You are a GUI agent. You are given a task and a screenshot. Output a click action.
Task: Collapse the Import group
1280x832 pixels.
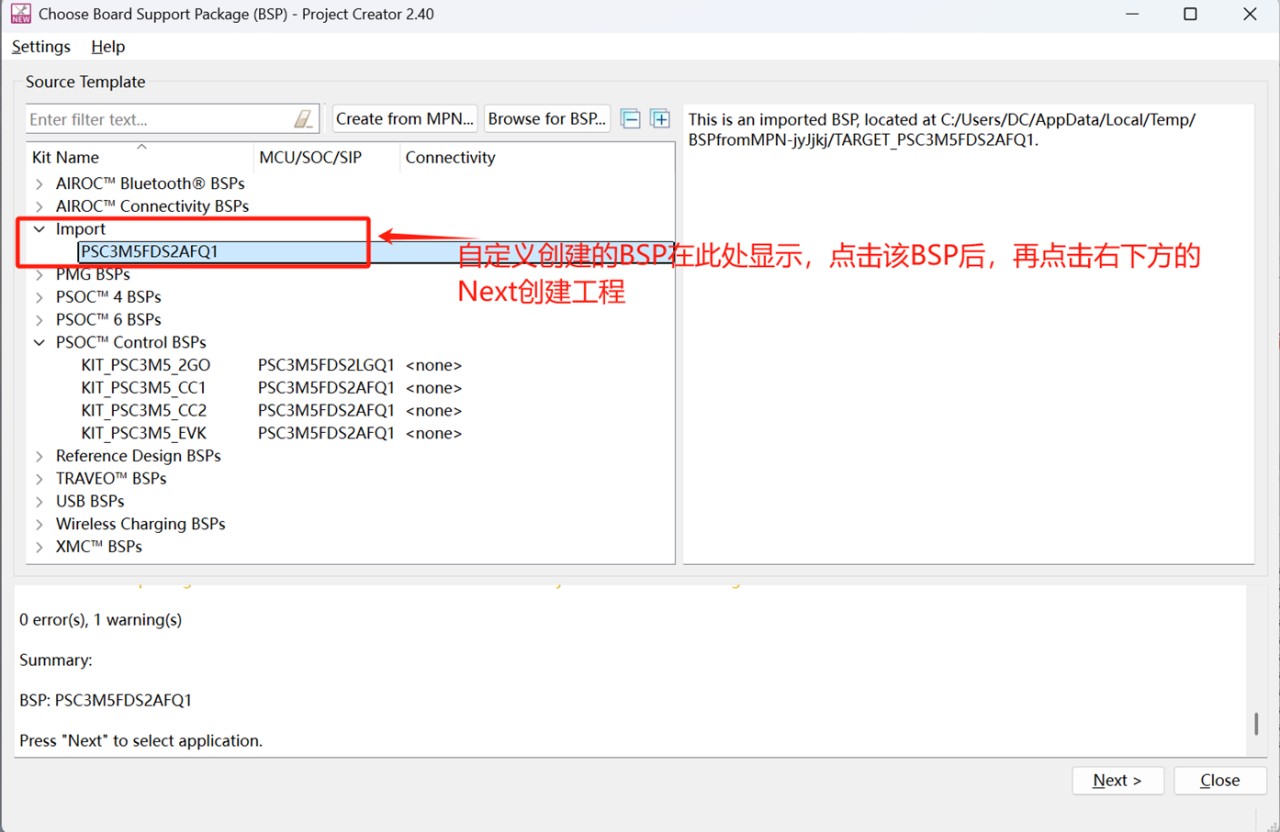click(39, 229)
